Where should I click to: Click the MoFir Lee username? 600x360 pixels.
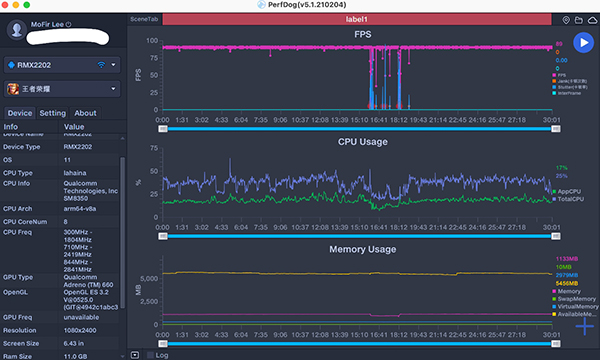click(47, 24)
